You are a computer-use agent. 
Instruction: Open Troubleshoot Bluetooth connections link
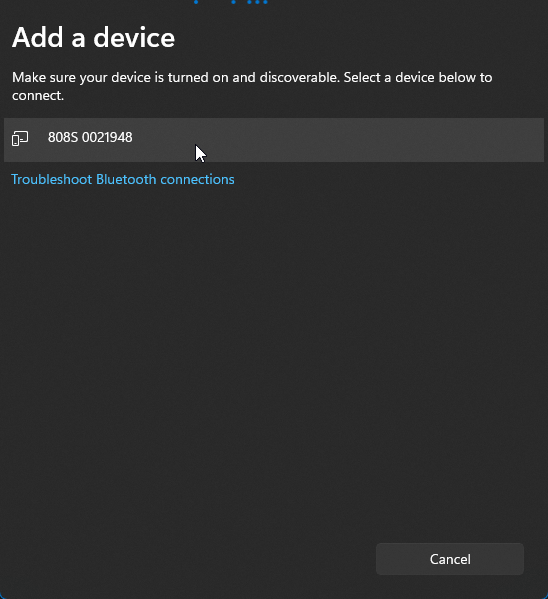tap(123, 180)
